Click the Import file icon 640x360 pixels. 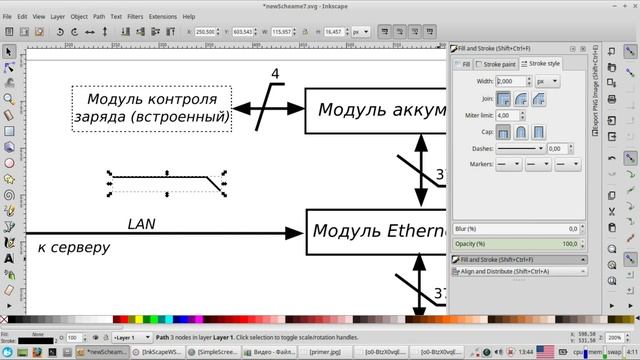(611, 121)
